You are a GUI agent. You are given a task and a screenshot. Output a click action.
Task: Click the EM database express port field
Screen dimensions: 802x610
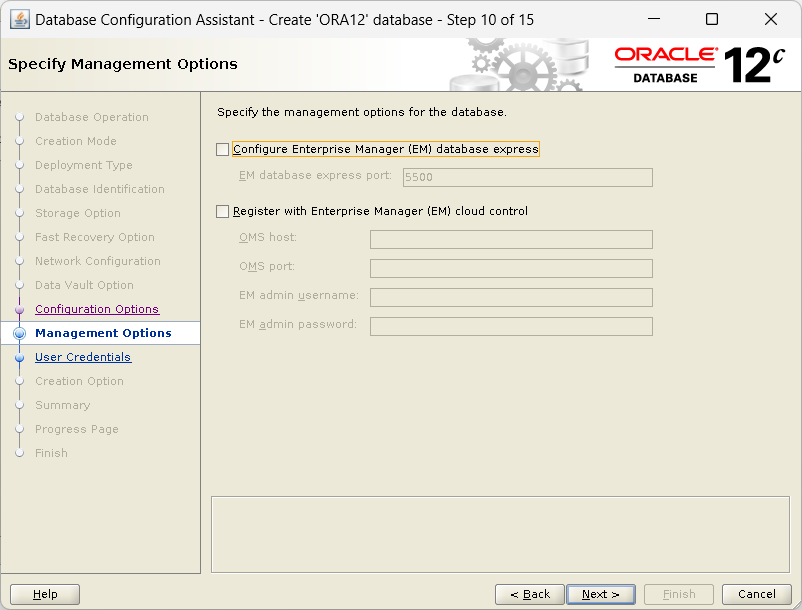click(527, 177)
